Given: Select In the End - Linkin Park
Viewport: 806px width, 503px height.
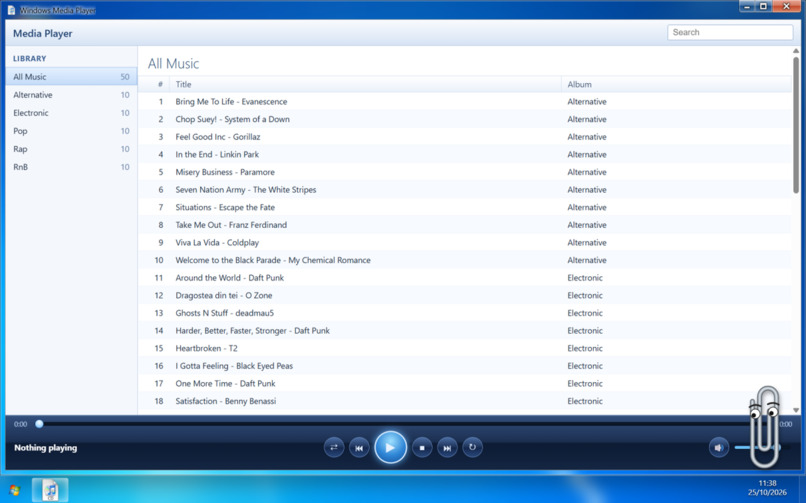Looking at the screenshot, I should (465, 155).
